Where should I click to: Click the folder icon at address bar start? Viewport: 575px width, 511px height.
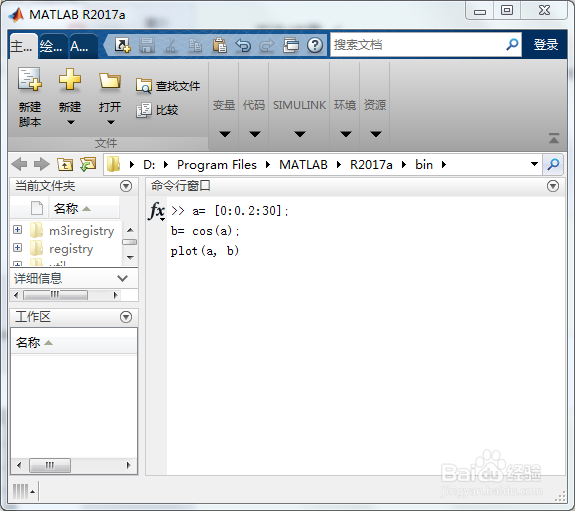pos(114,164)
